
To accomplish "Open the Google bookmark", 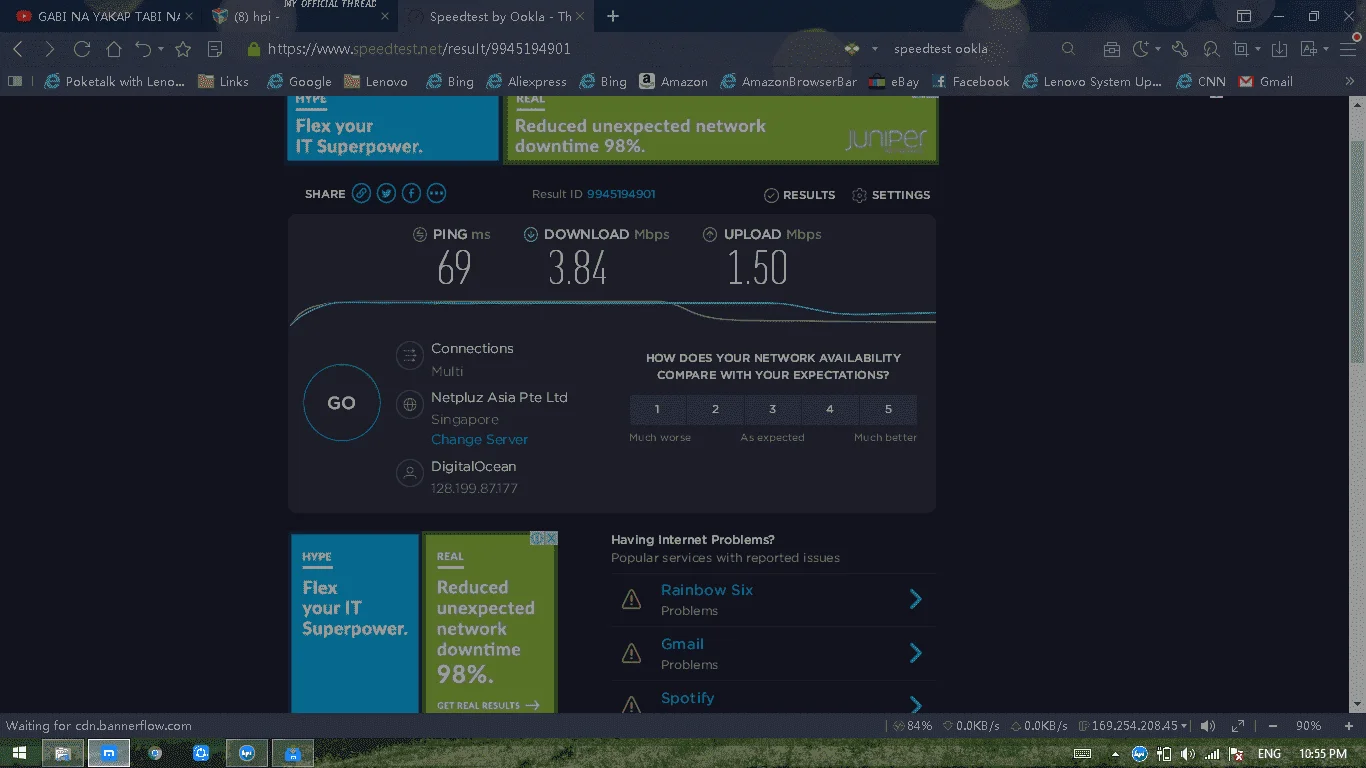I will coord(299,82).
